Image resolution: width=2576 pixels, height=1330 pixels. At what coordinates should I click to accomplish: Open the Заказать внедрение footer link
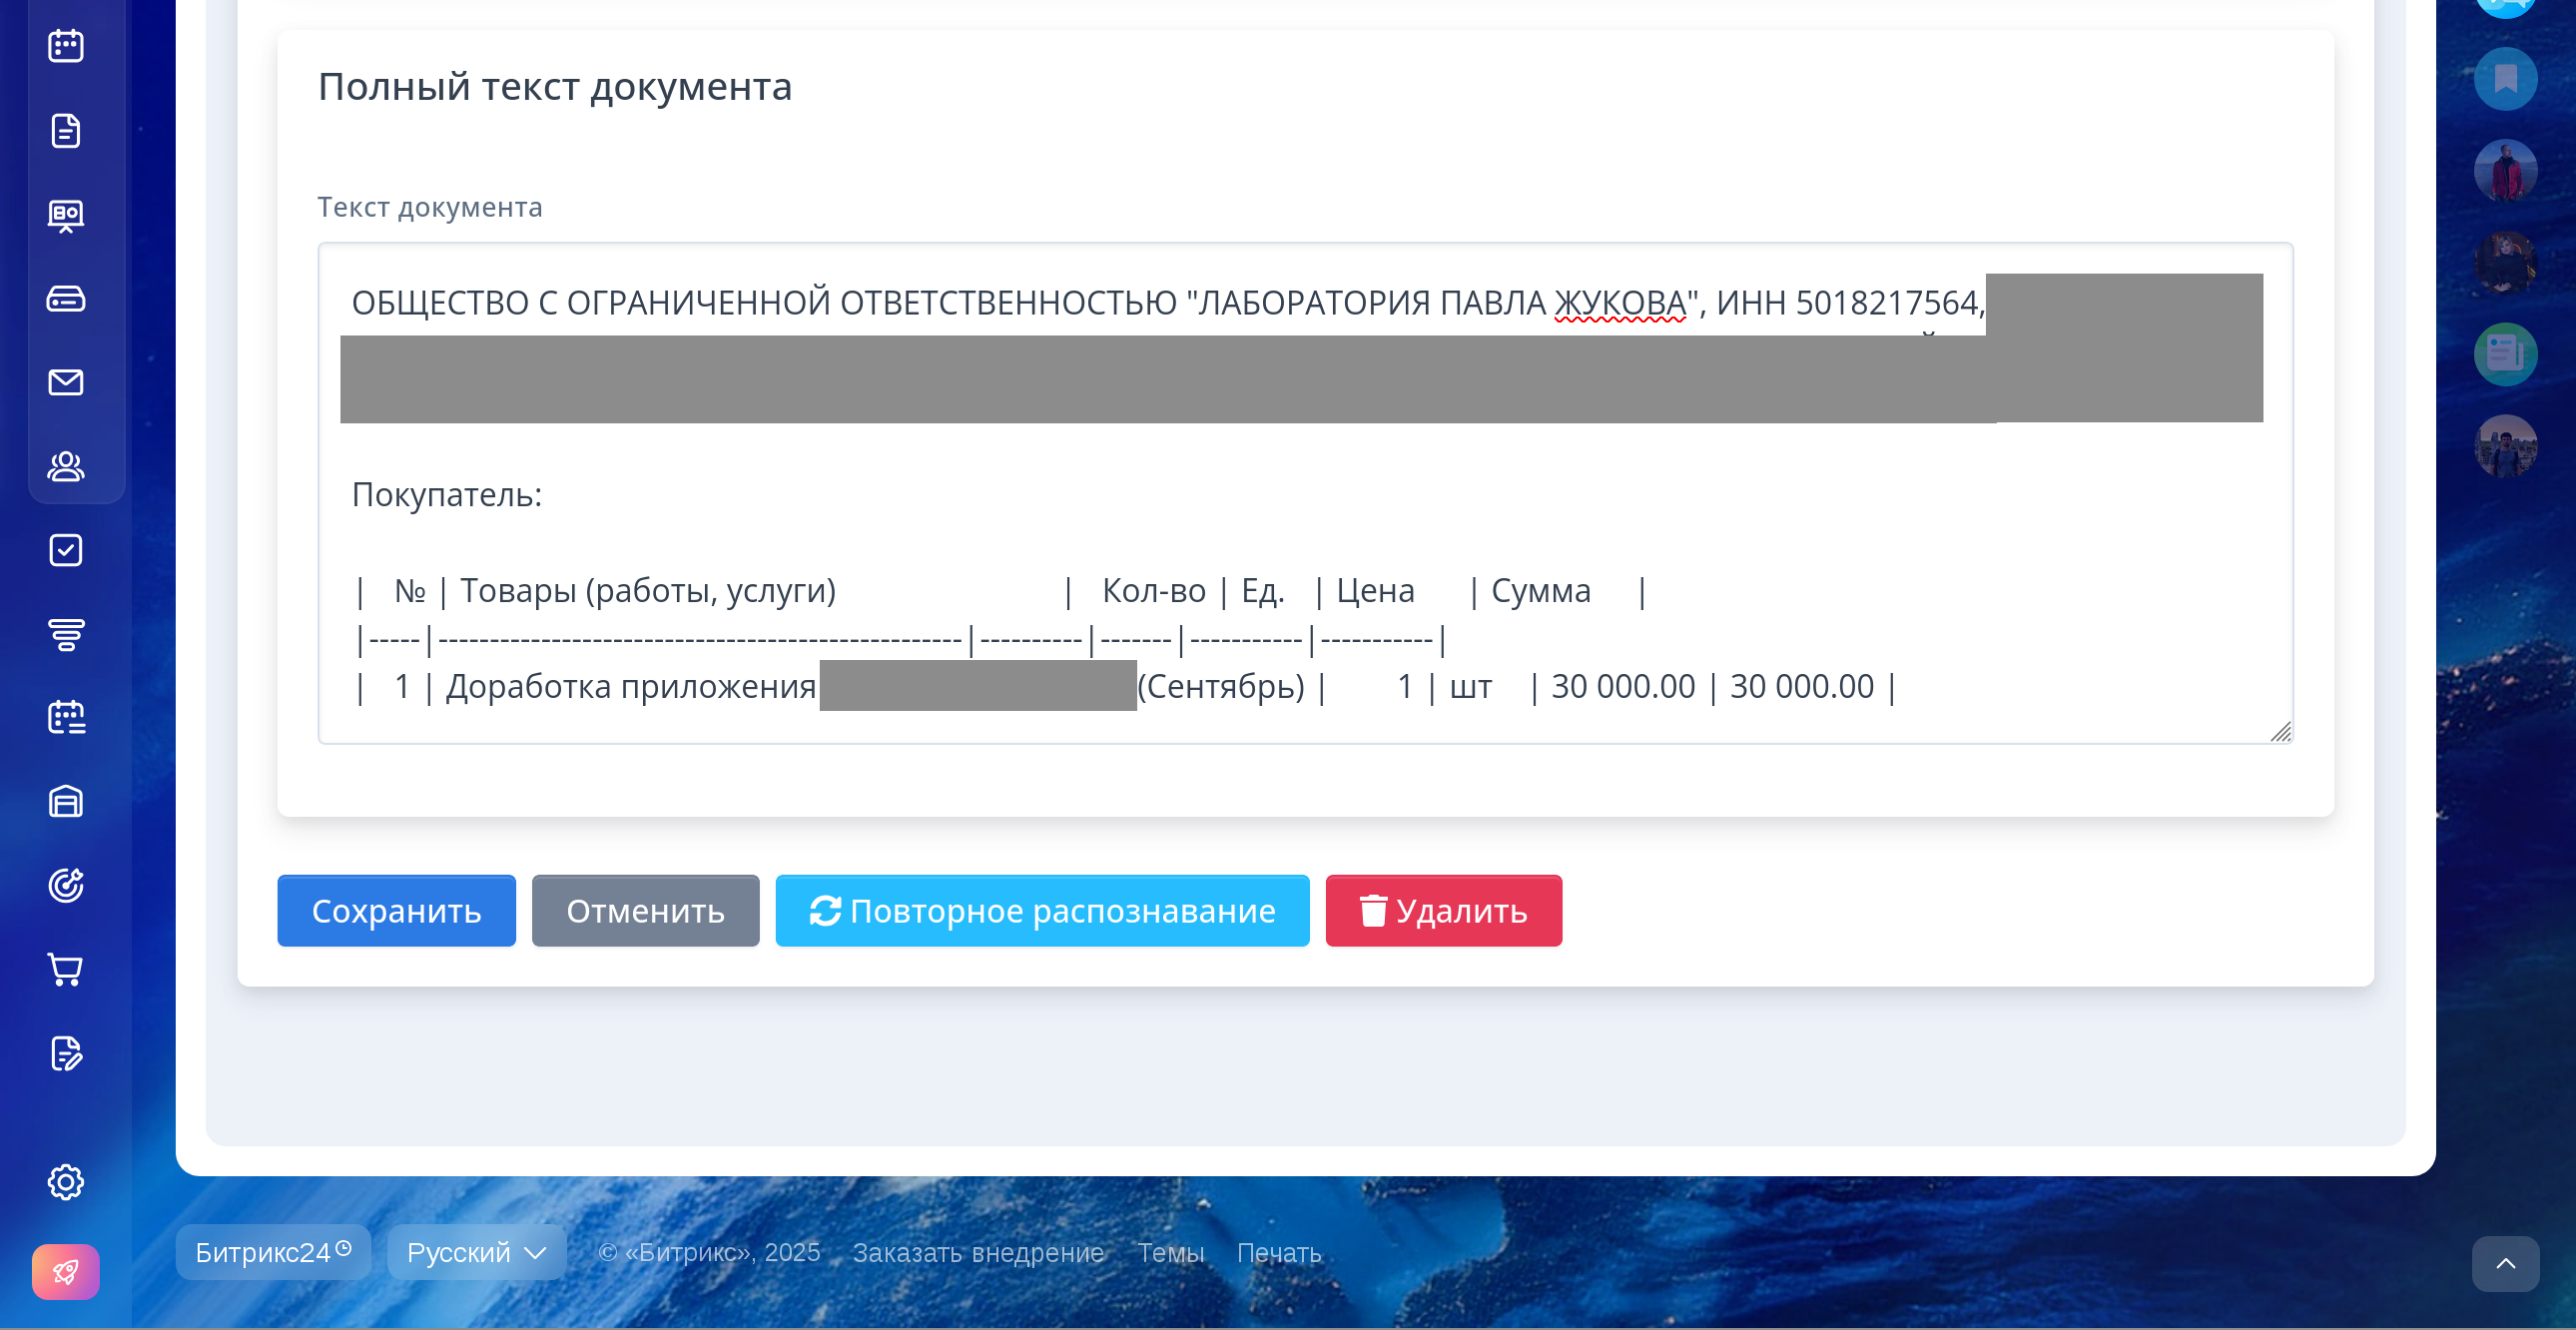coord(977,1252)
